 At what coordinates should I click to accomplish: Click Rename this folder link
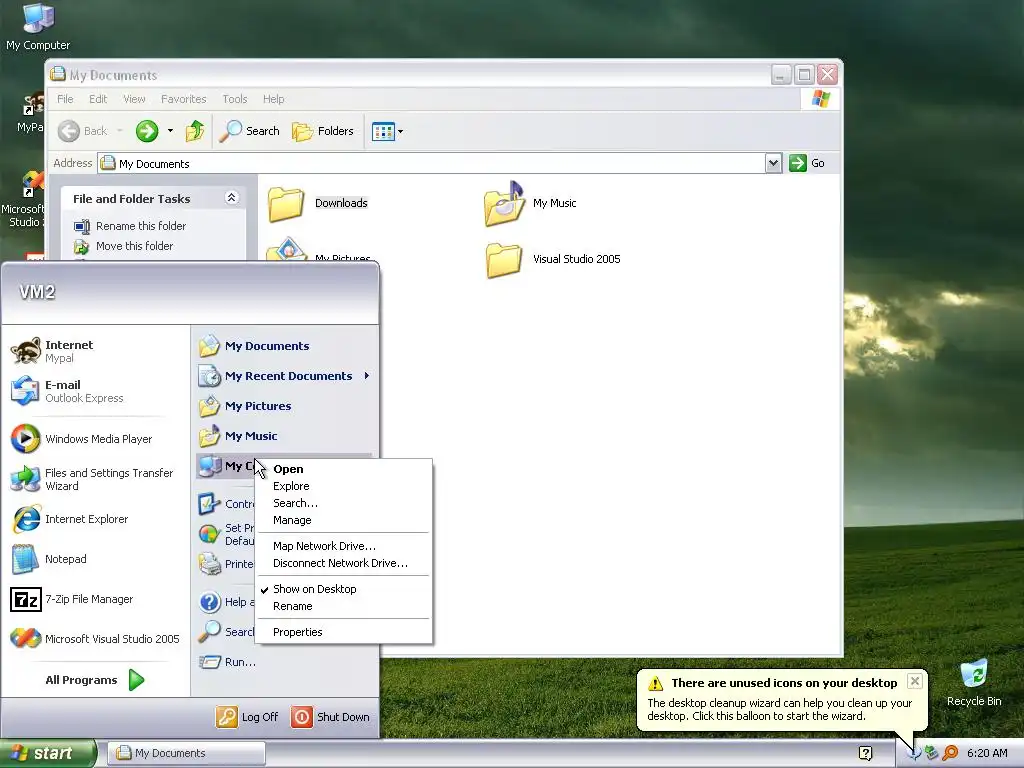tap(130, 226)
